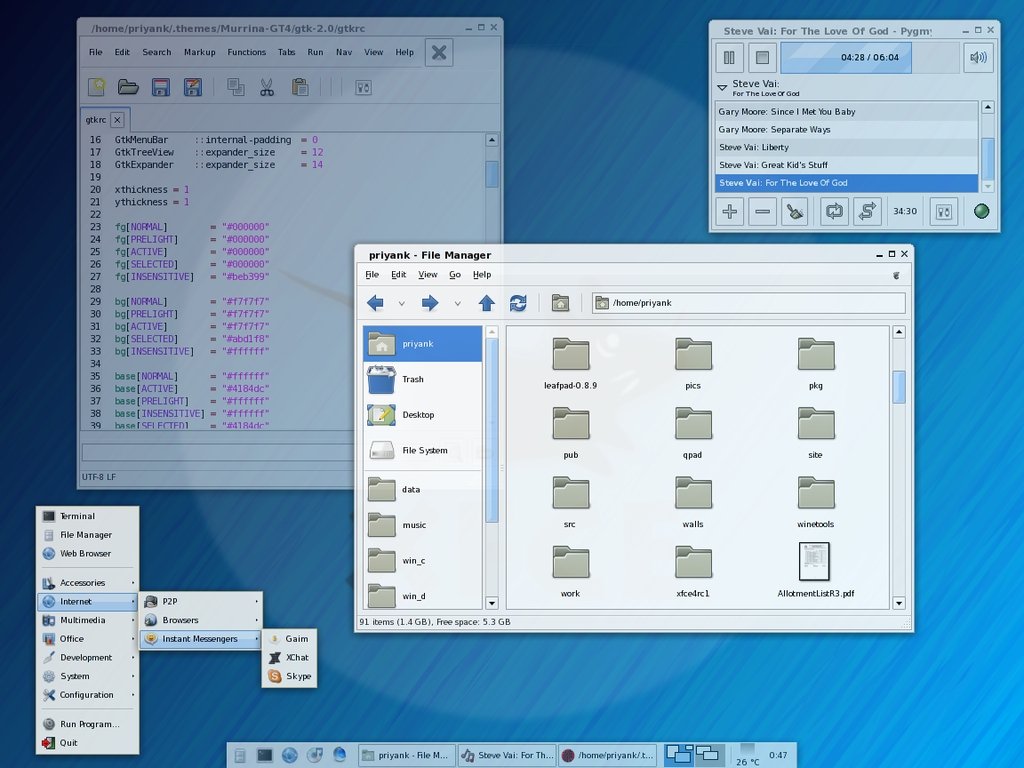Open Run Program from the menu

pos(88,724)
